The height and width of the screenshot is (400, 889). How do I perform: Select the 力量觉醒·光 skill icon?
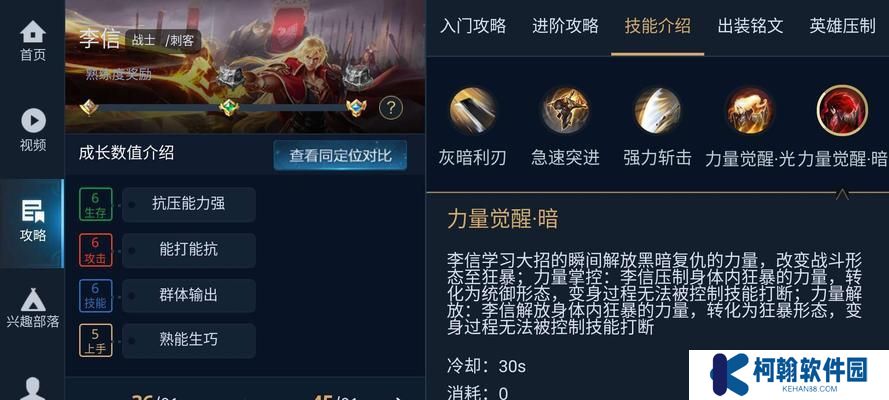(750, 110)
